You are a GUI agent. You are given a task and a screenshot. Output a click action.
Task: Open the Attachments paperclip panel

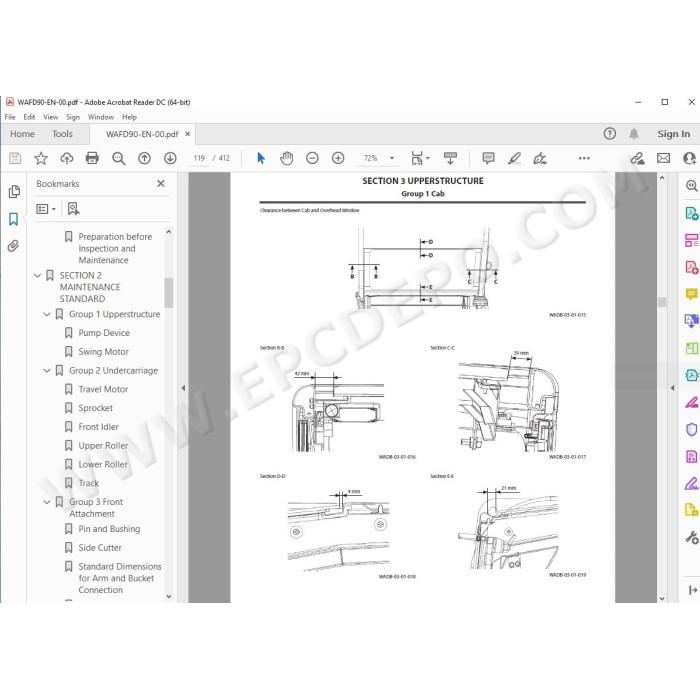(x=13, y=246)
